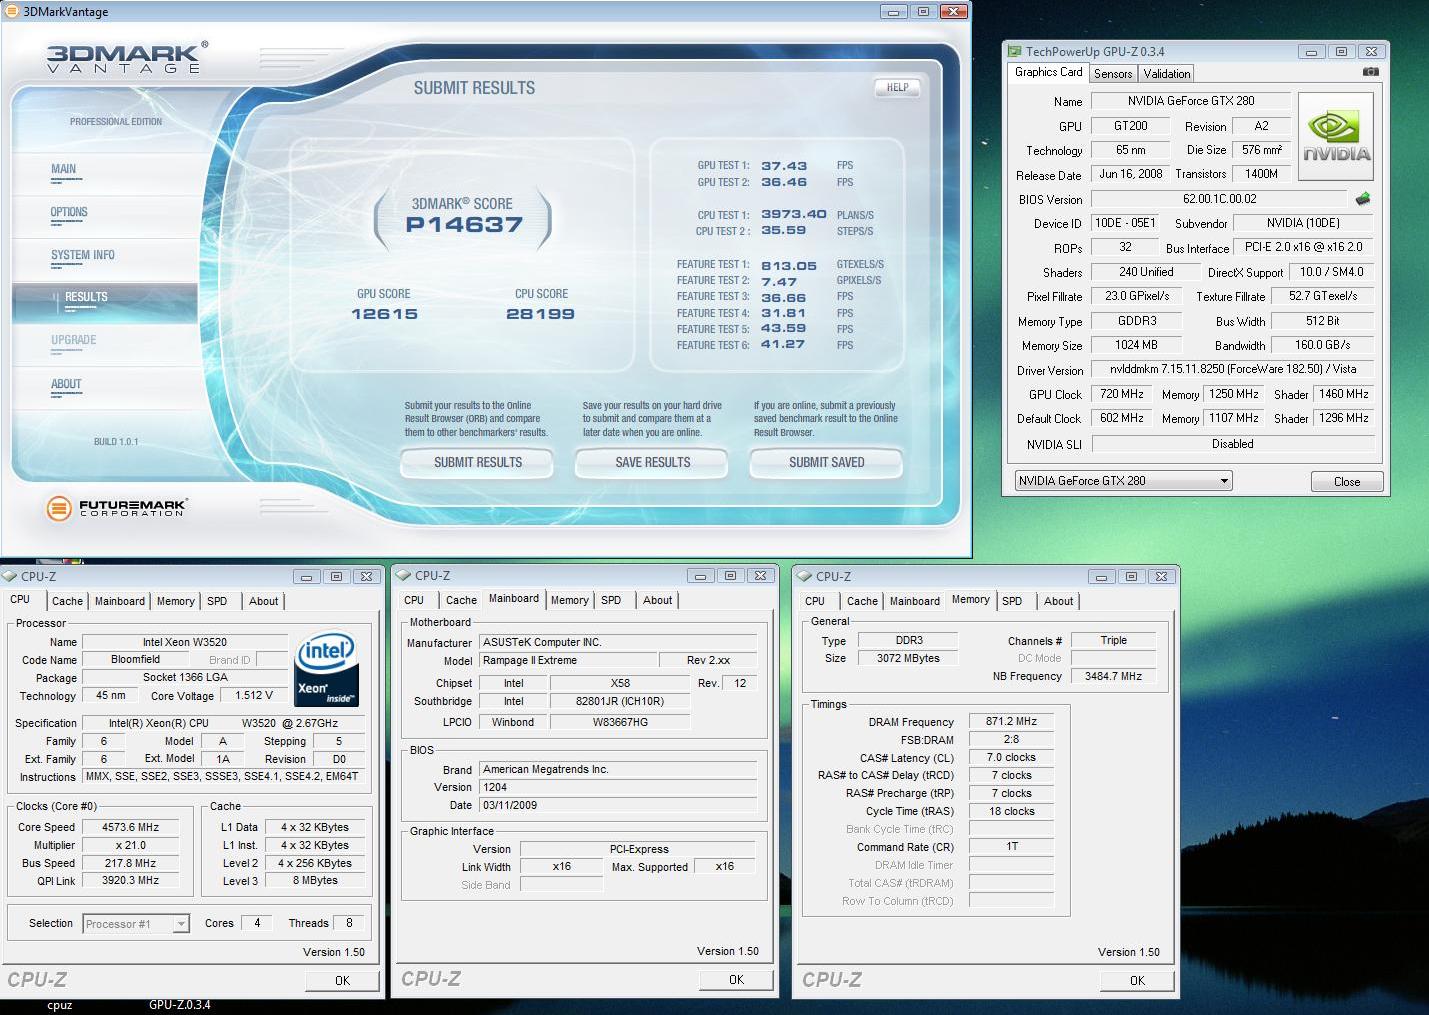Click the Close button in GPU-Z
1429x1015 pixels.
pos(1346,482)
